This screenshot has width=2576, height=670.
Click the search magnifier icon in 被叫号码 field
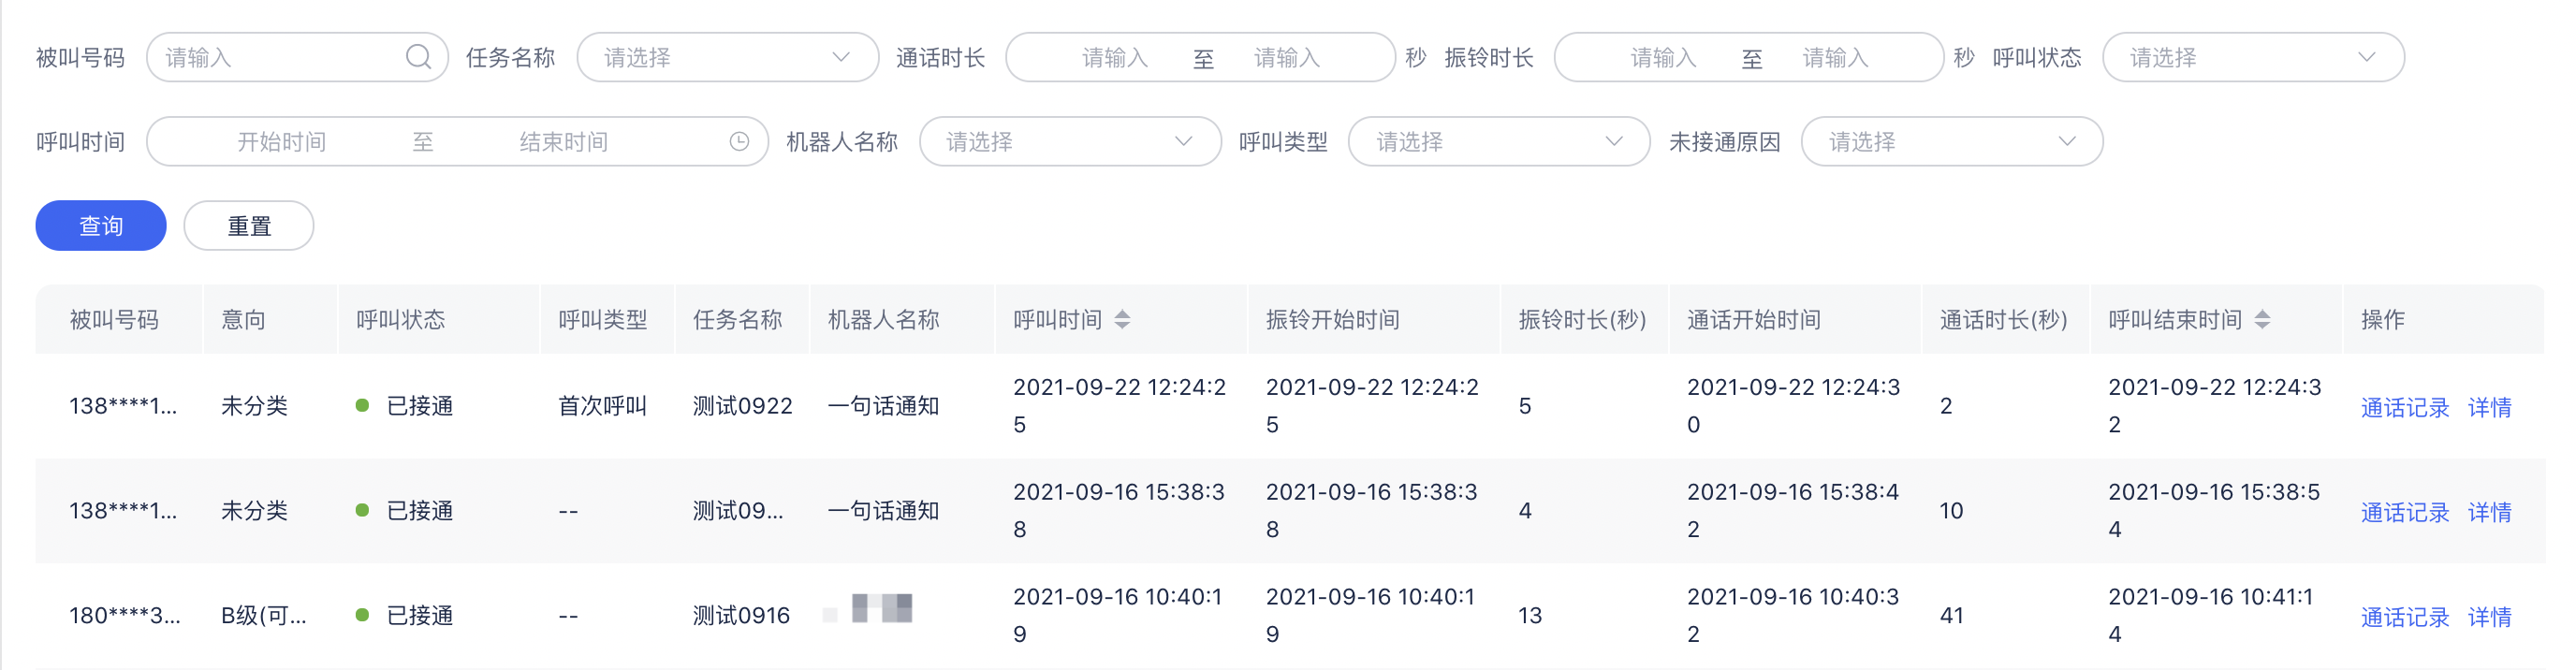click(x=418, y=57)
